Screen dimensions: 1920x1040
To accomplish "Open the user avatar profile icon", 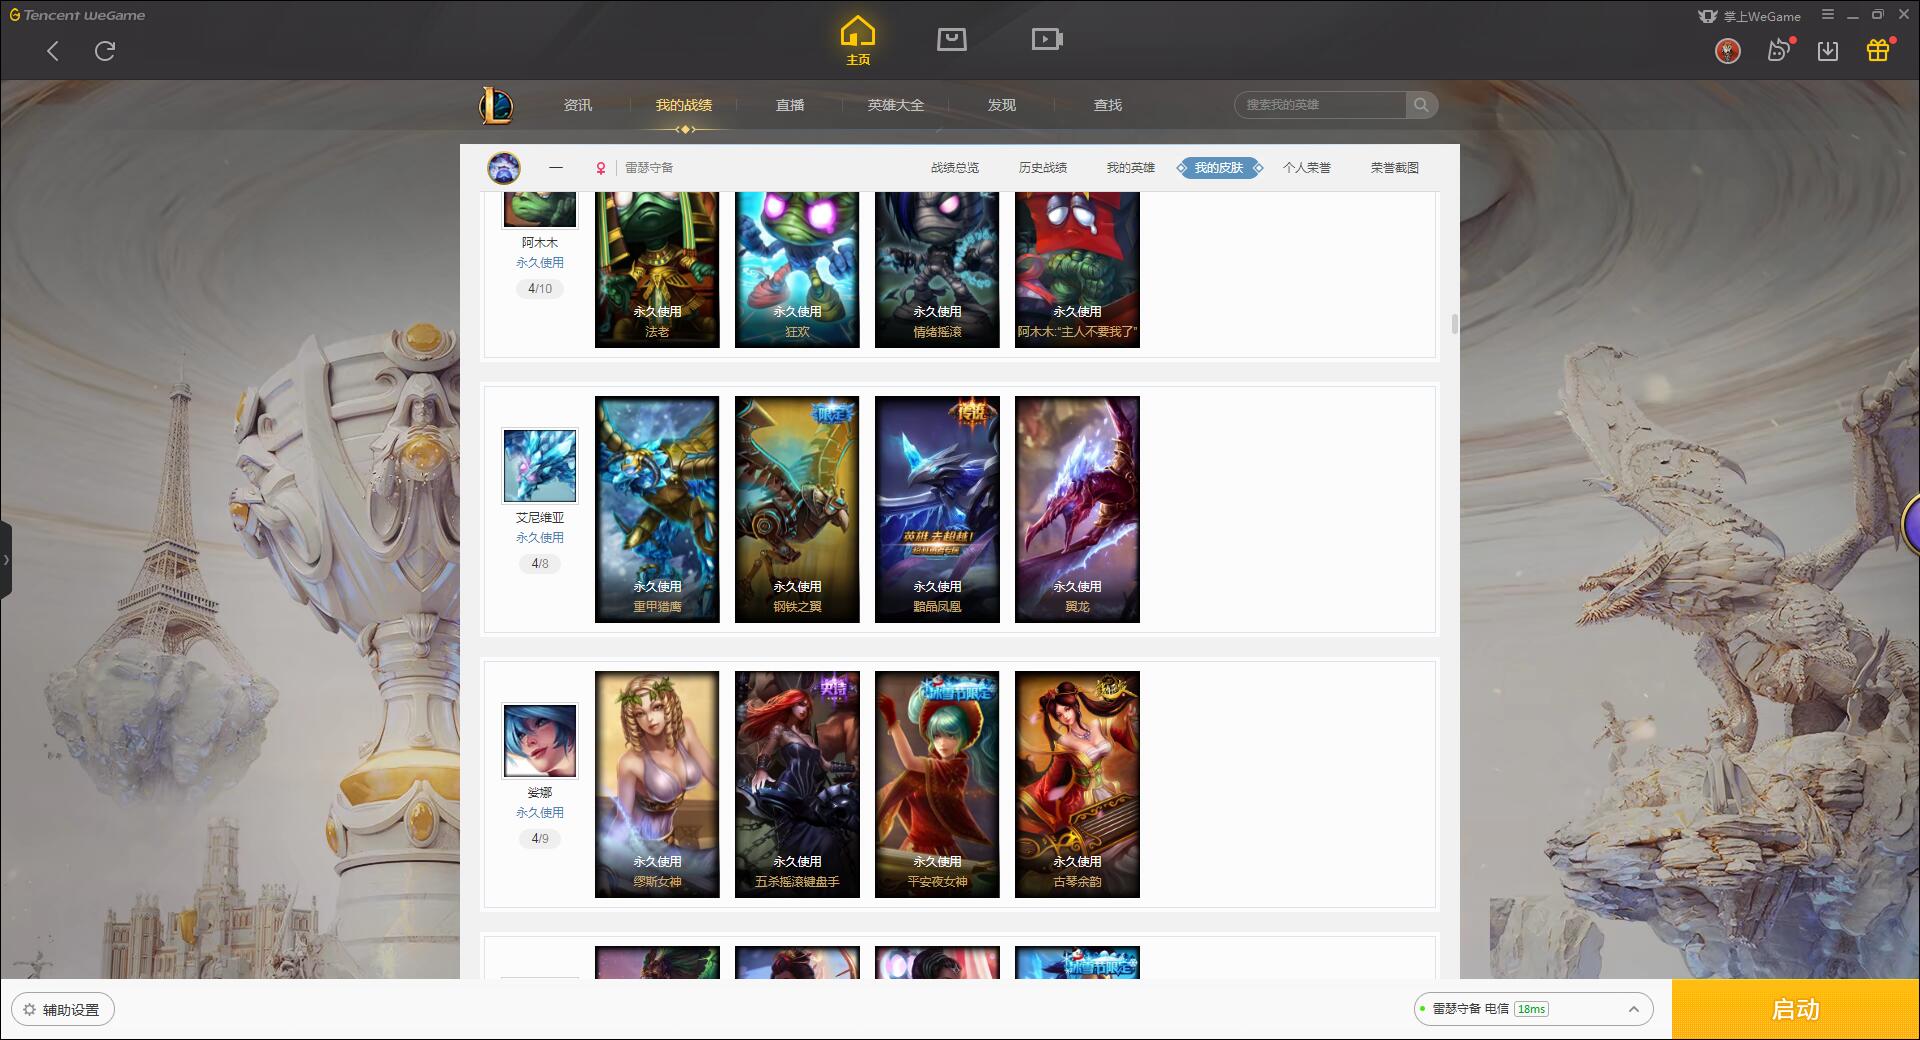I will 1728,51.
